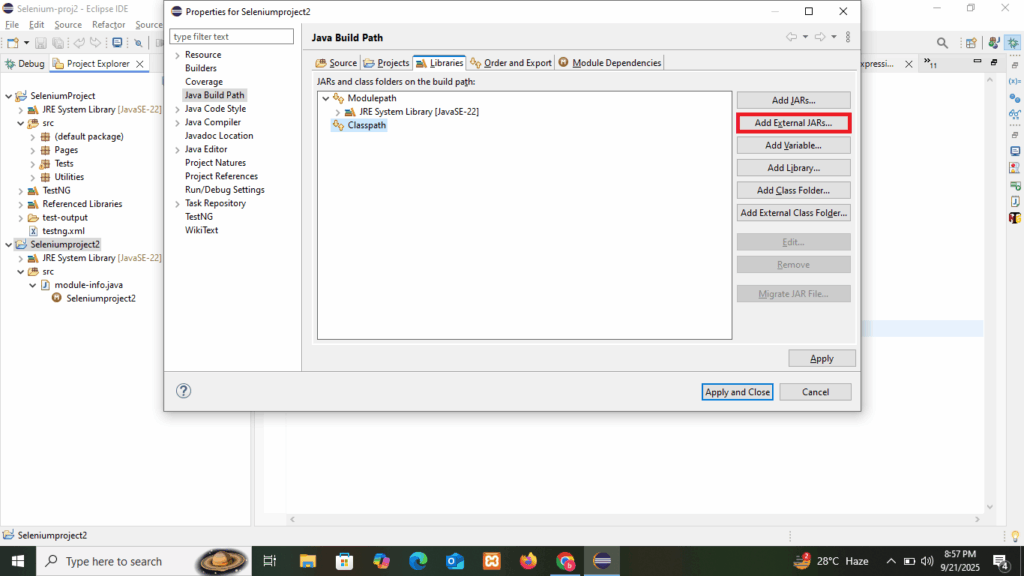The width and height of the screenshot is (1024, 576).
Task: Click the Variables view icon in right sidebar
Action: pyautogui.click(x=1014, y=80)
